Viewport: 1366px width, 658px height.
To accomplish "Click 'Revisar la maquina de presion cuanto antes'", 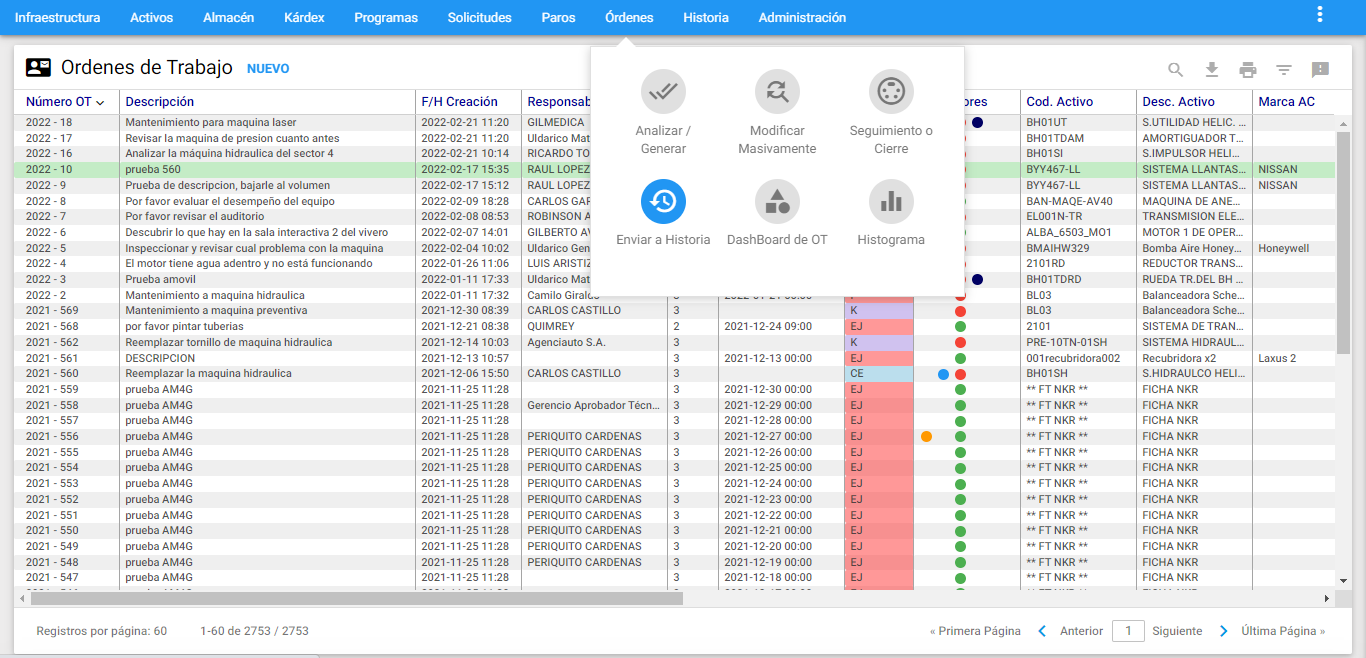I will (232, 138).
